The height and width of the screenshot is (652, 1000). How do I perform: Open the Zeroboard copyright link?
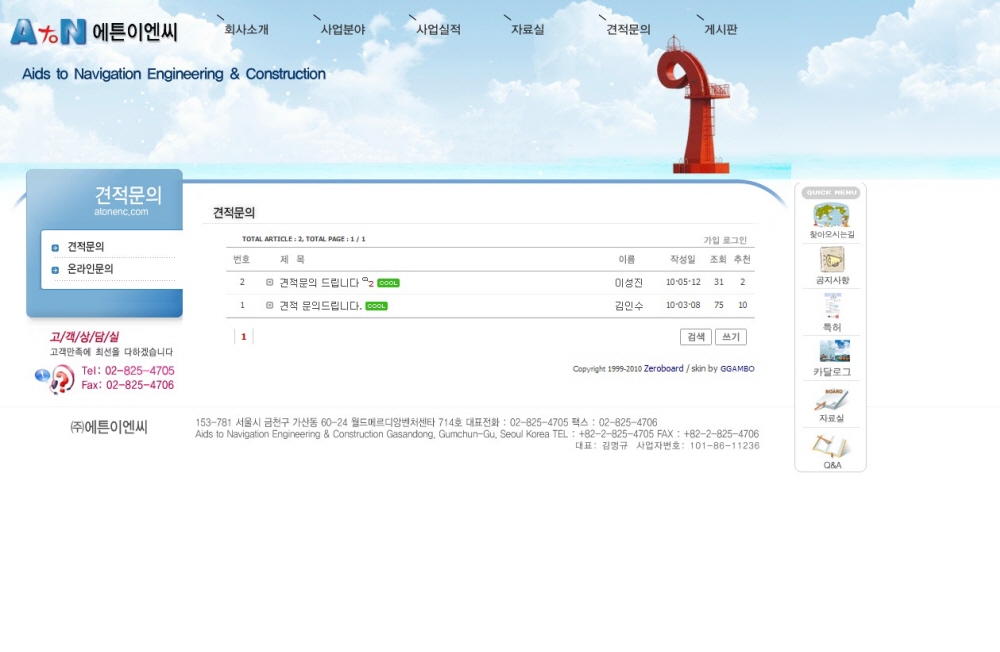(x=663, y=369)
